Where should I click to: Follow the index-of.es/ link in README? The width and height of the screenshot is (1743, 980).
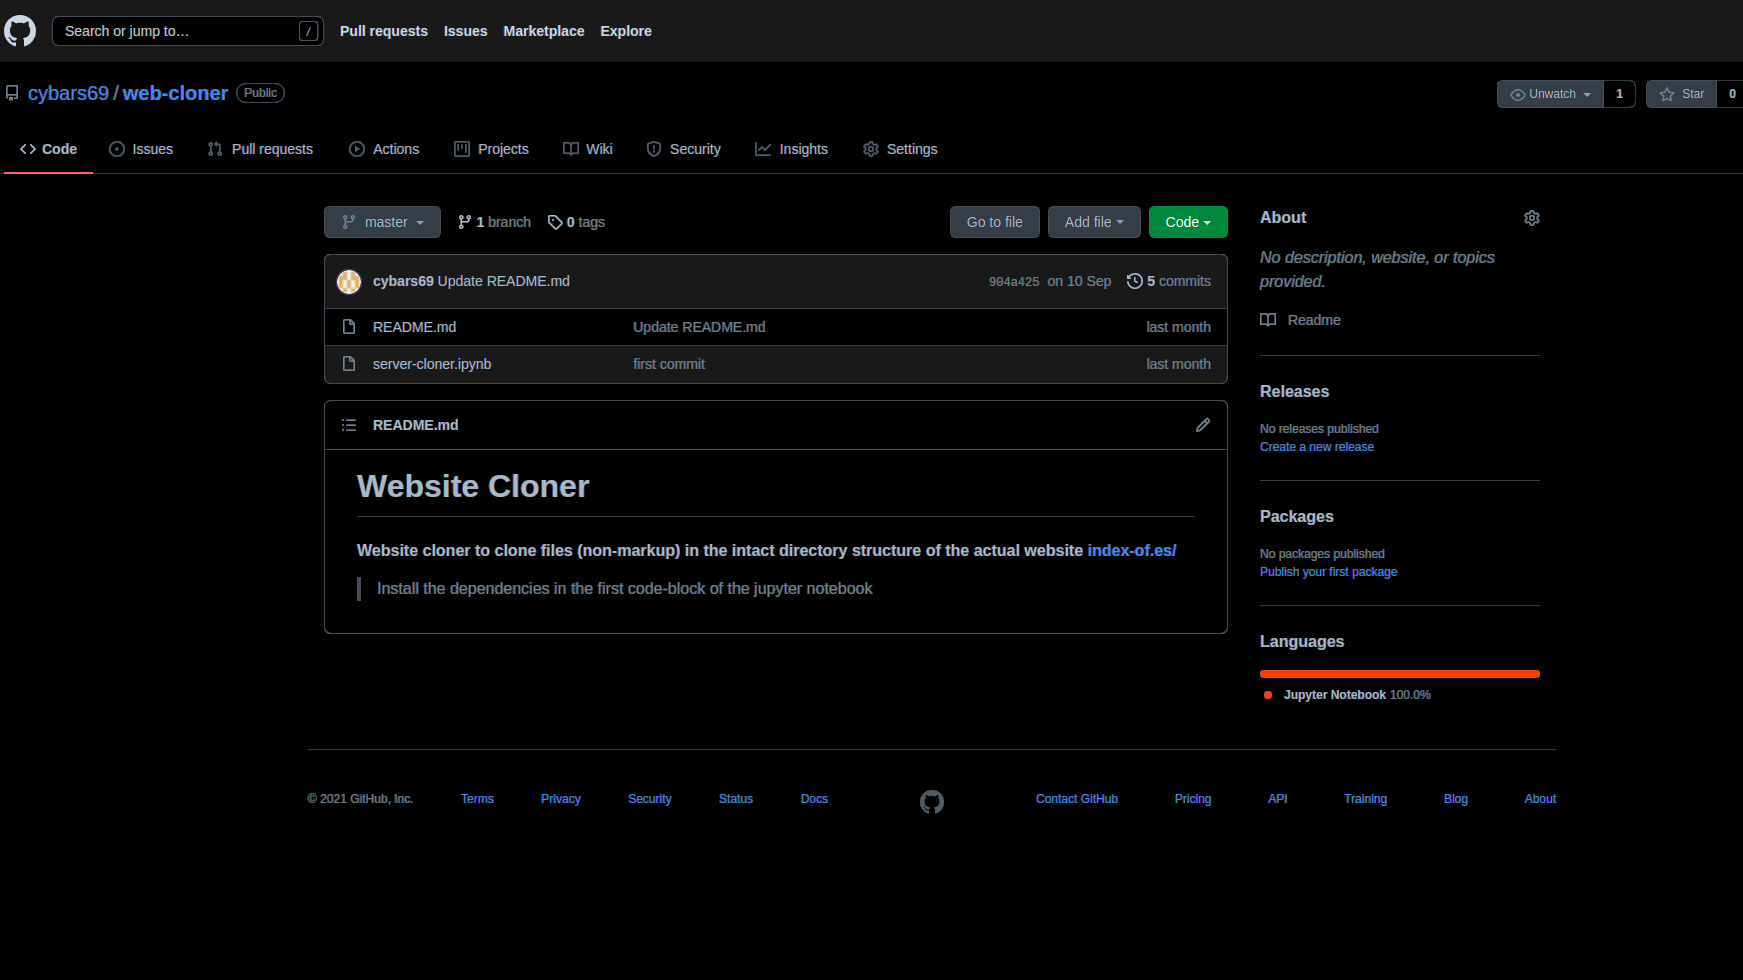(1132, 550)
